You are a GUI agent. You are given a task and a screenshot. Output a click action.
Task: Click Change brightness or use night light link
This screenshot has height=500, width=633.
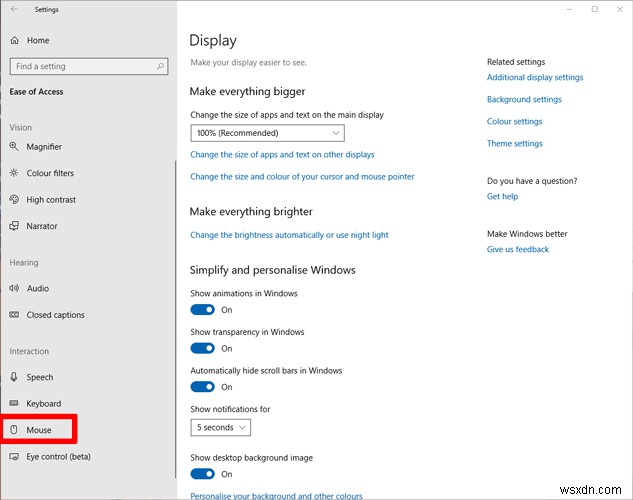pyautogui.click(x=289, y=235)
